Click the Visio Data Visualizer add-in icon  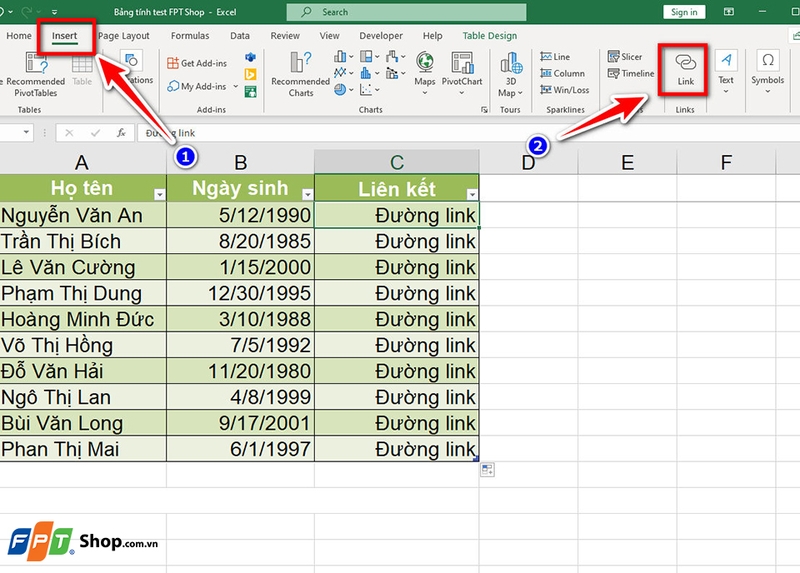(x=250, y=57)
